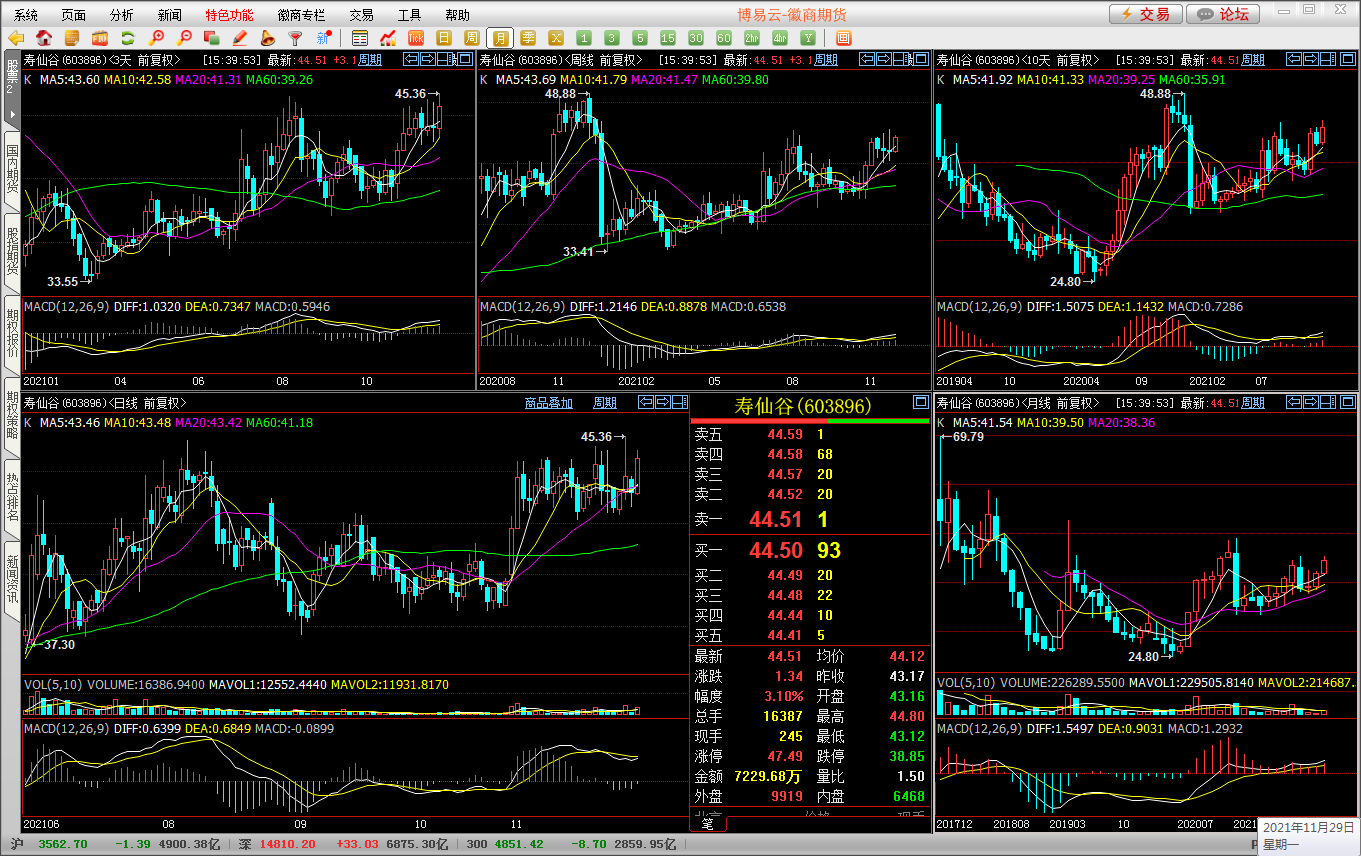Select the 股指期货 side tab
Screen dimensions: 1361x856
click(12, 251)
